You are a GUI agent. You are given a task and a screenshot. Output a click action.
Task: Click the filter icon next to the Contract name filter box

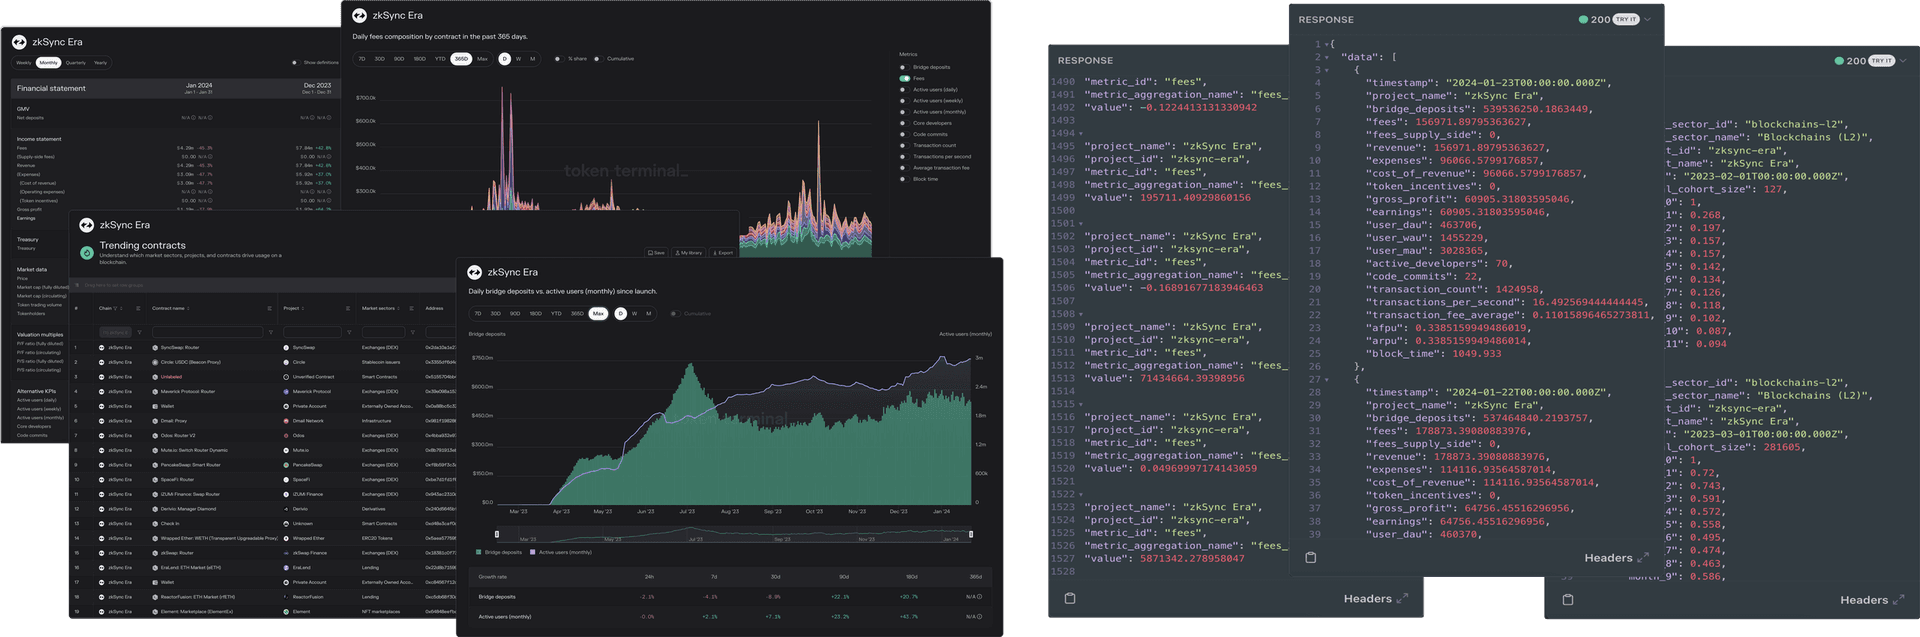pyautogui.click(x=271, y=332)
